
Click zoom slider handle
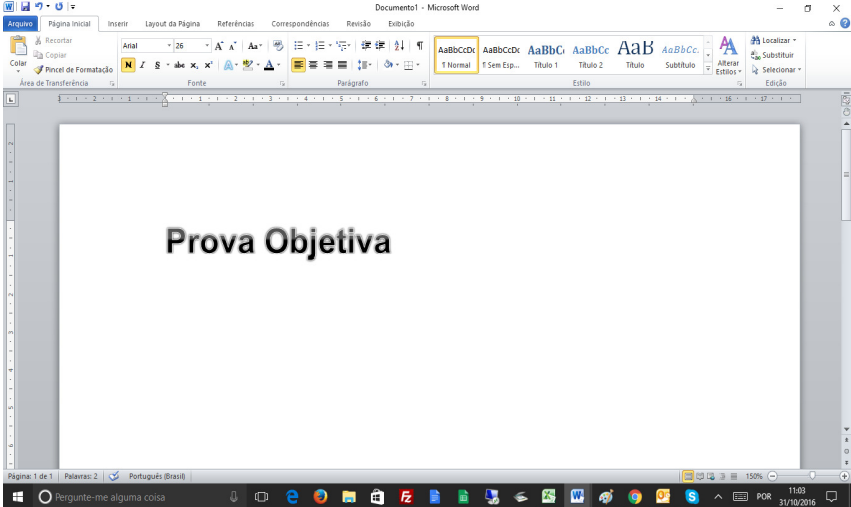812,476
